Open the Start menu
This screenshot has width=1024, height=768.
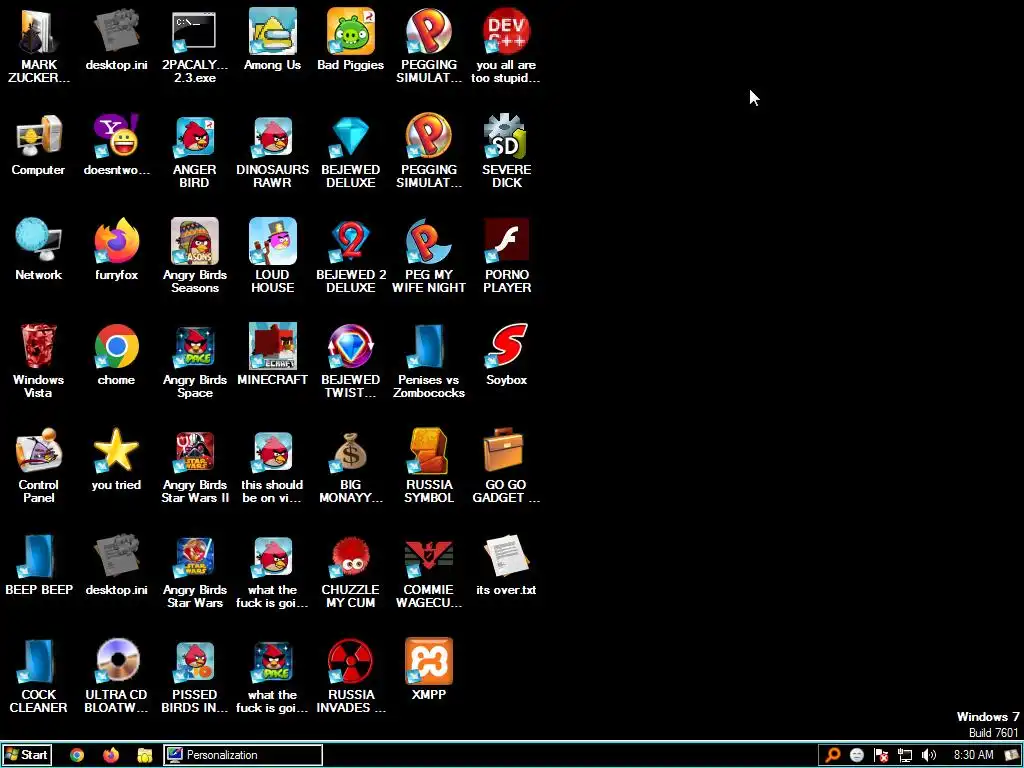[27, 755]
